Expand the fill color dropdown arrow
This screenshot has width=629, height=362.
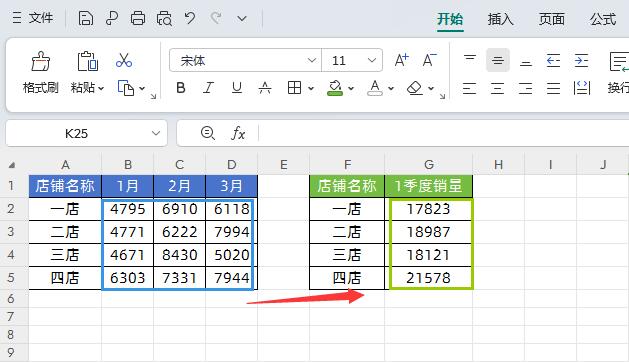pyautogui.click(x=351, y=88)
